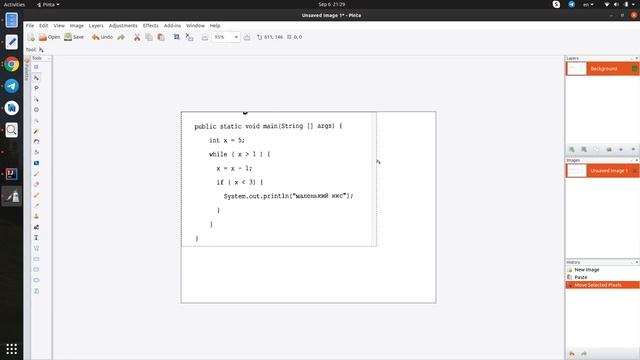This screenshot has height=360, width=640.
Task: Click the Zoom Out icon
Action: click(x=205, y=37)
